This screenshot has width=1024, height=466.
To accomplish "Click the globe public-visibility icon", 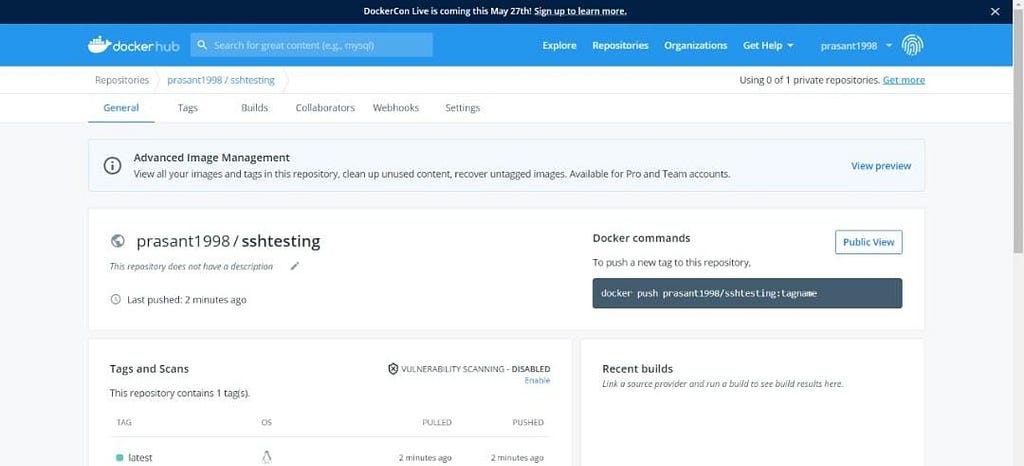I will coord(118,241).
